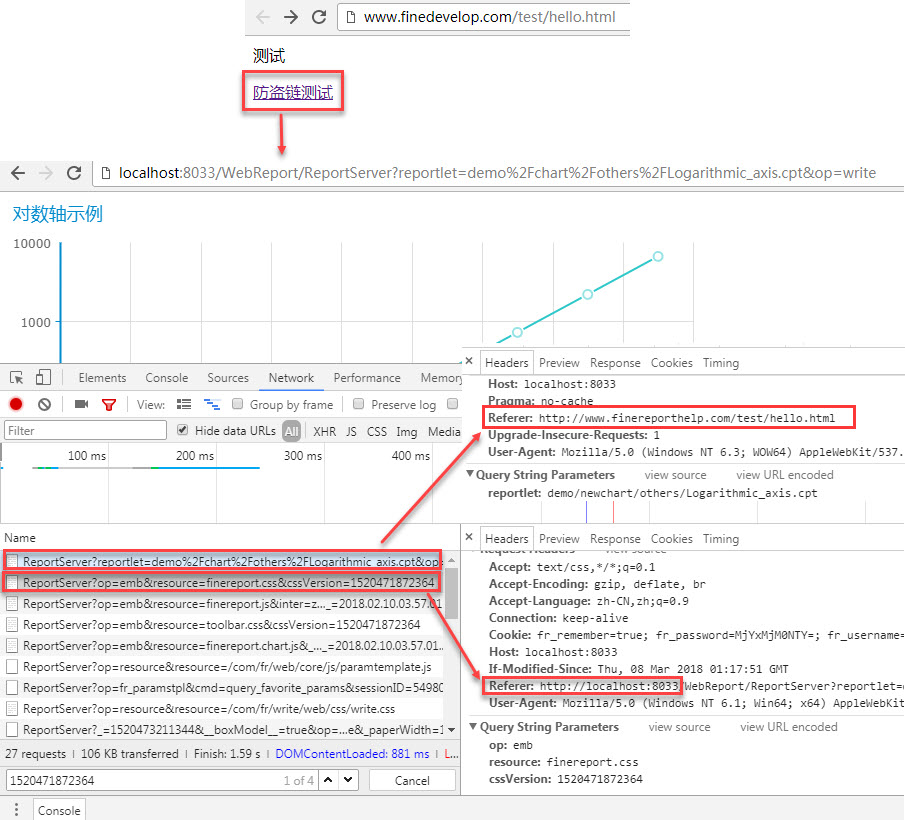Select the finereport.css request row
905x820 pixels.
coord(223,582)
